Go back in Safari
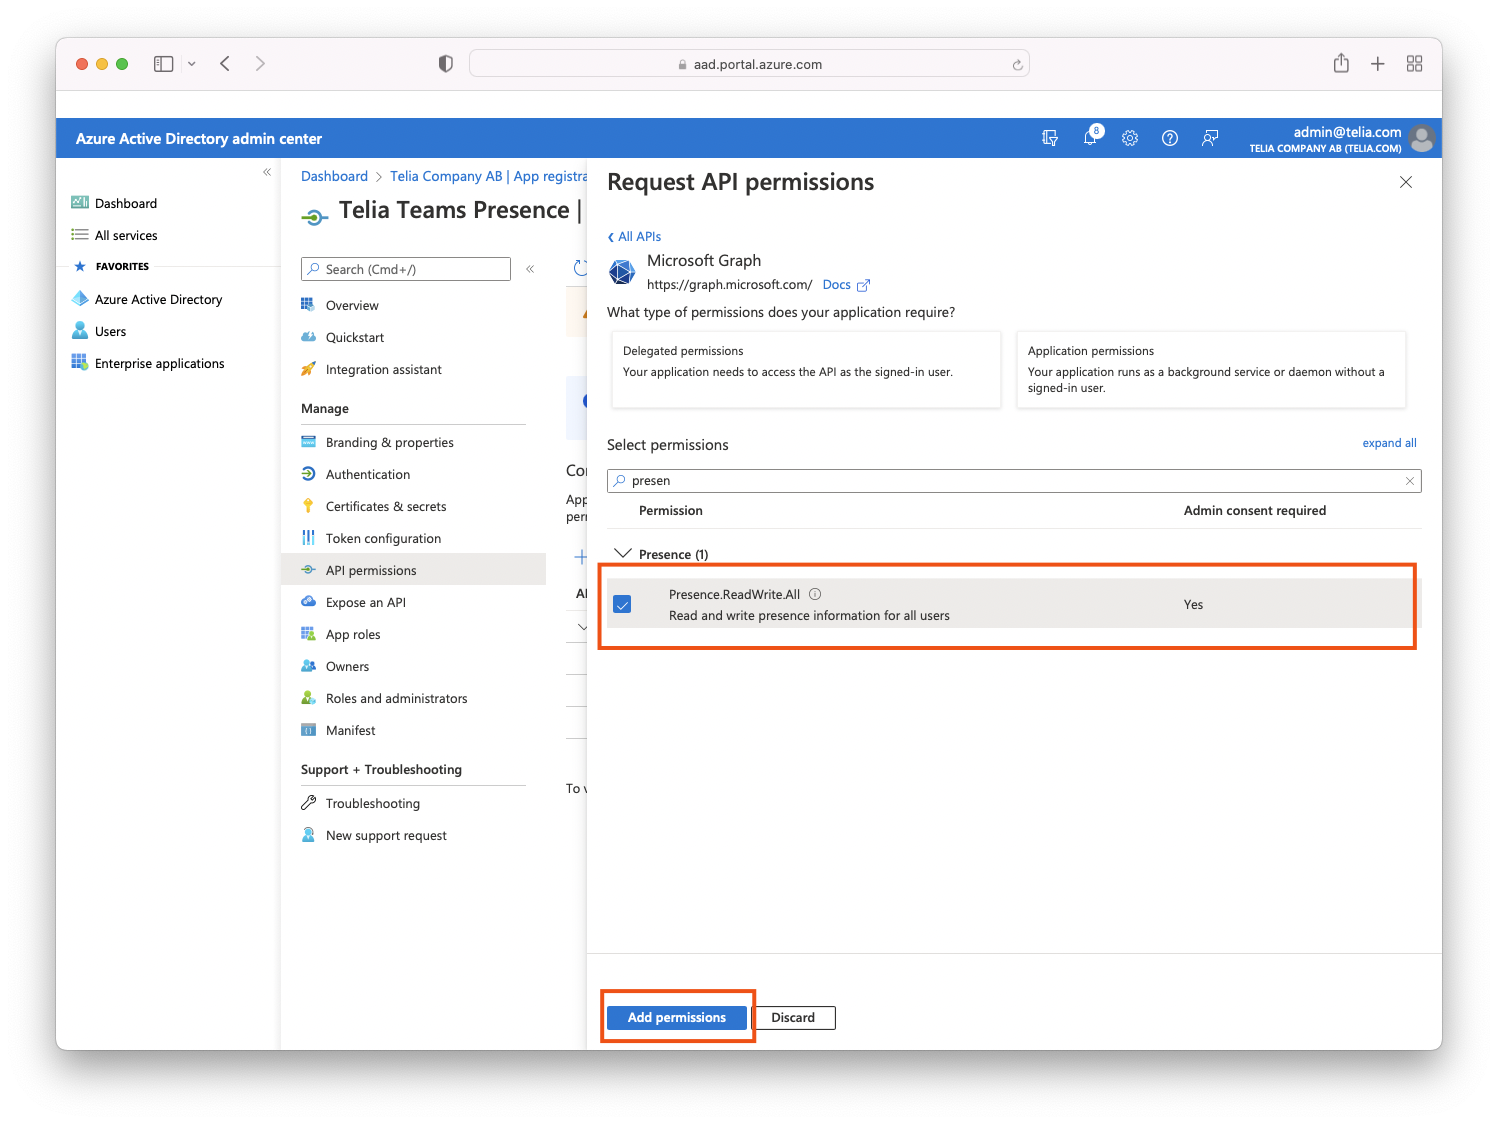The image size is (1498, 1124). [225, 64]
